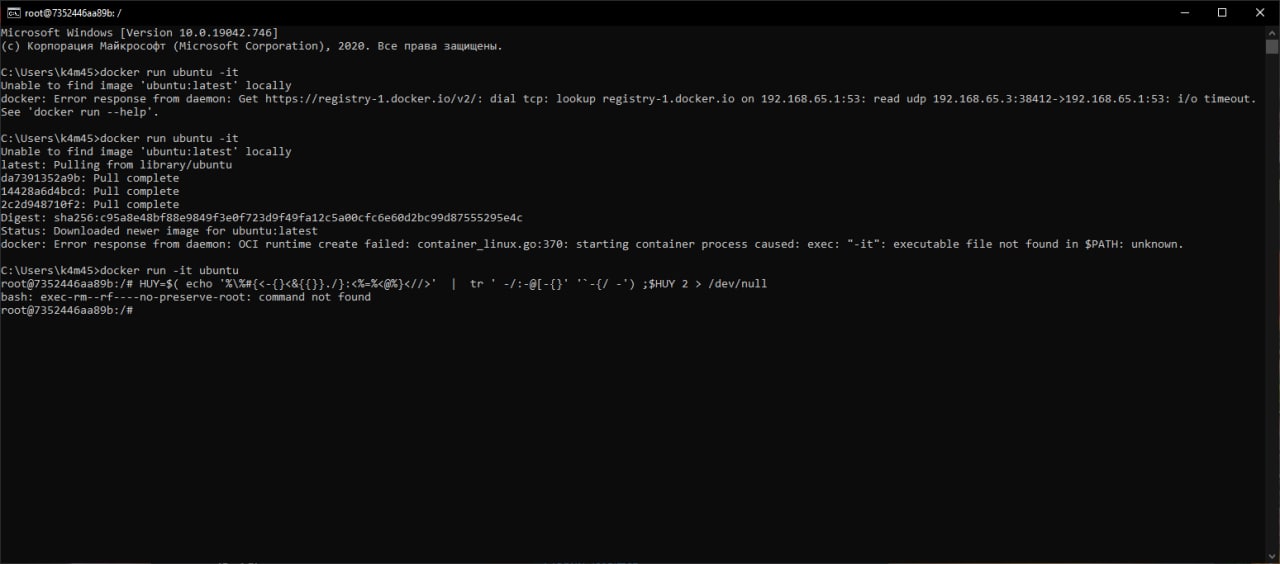Viewport: 1280px width, 564px height.
Task: Click the scrollbar up arrow
Action: coord(1271,33)
